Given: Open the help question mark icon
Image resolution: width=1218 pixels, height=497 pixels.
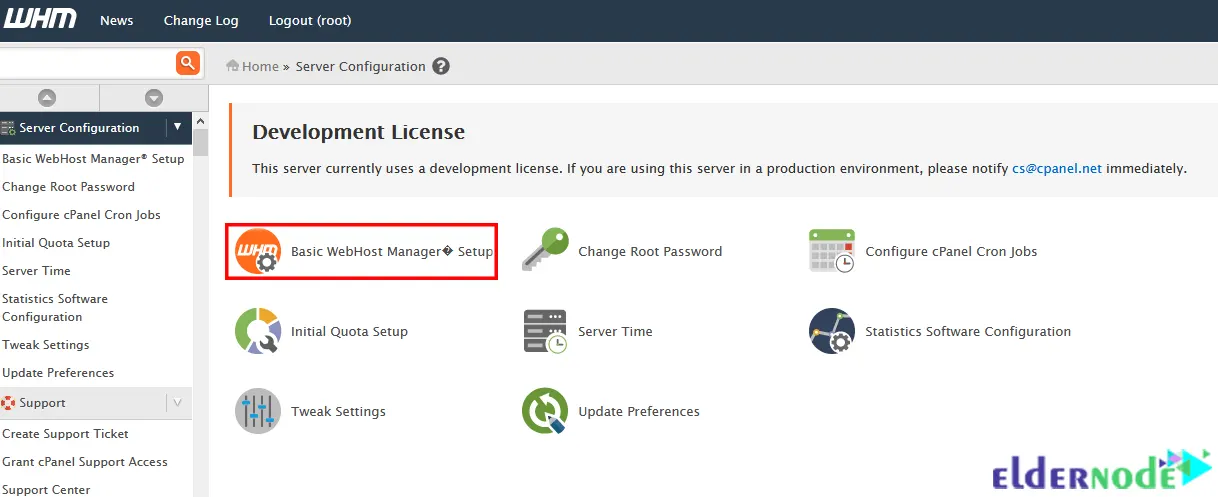Looking at the screenshot, I should [x=441, y=66].
